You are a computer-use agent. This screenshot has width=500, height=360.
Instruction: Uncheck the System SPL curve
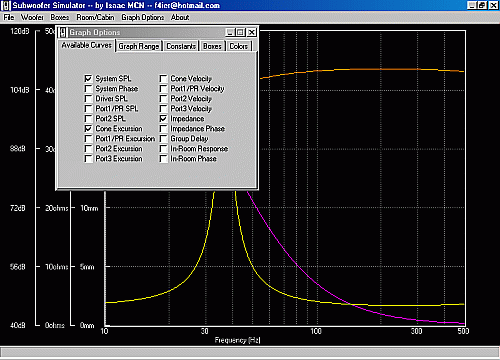(x=88, y=79)
